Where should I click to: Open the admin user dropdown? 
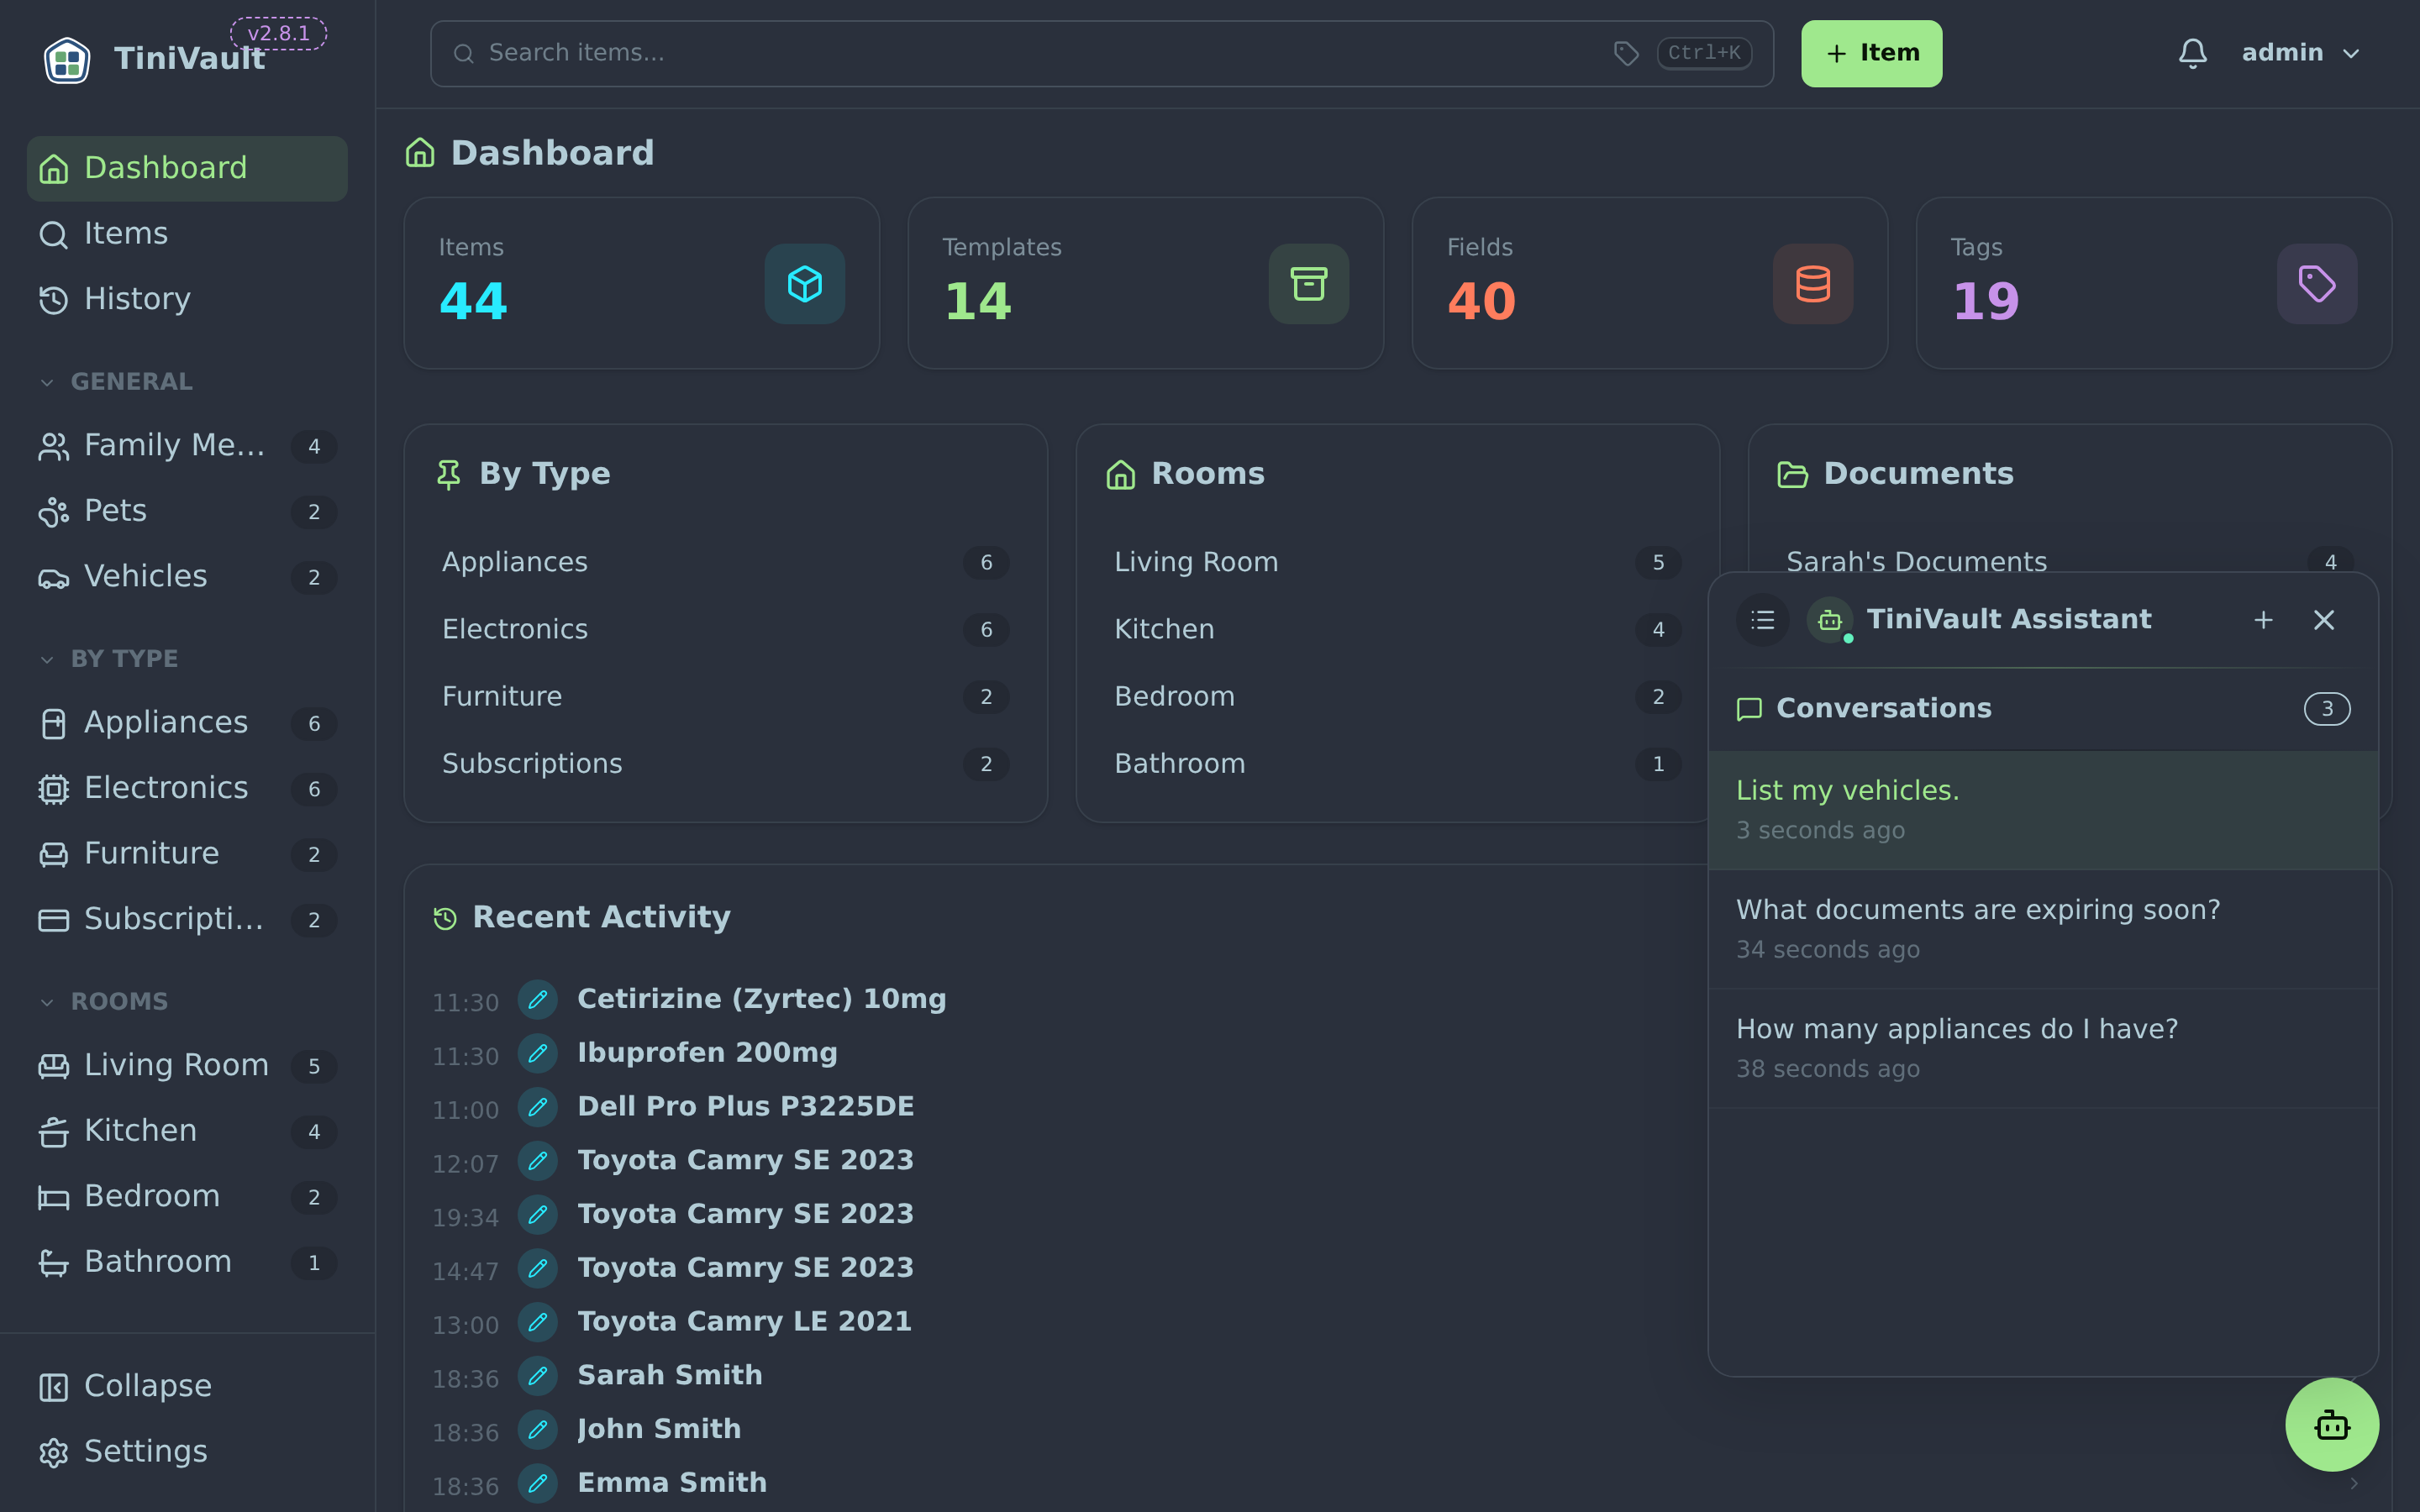point(2300,53)
